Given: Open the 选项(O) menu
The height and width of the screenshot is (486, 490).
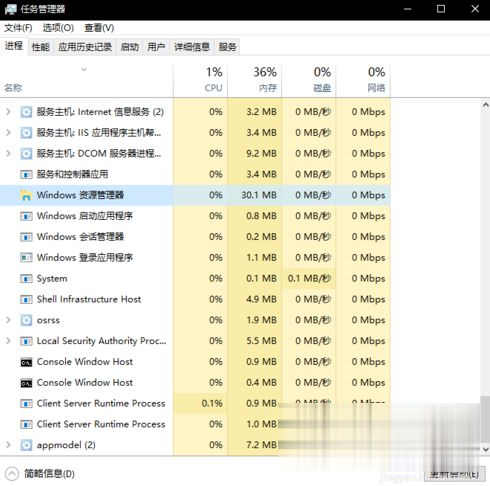Looking at the screenshot, I should pyautogui.click(x=58, y=28).
